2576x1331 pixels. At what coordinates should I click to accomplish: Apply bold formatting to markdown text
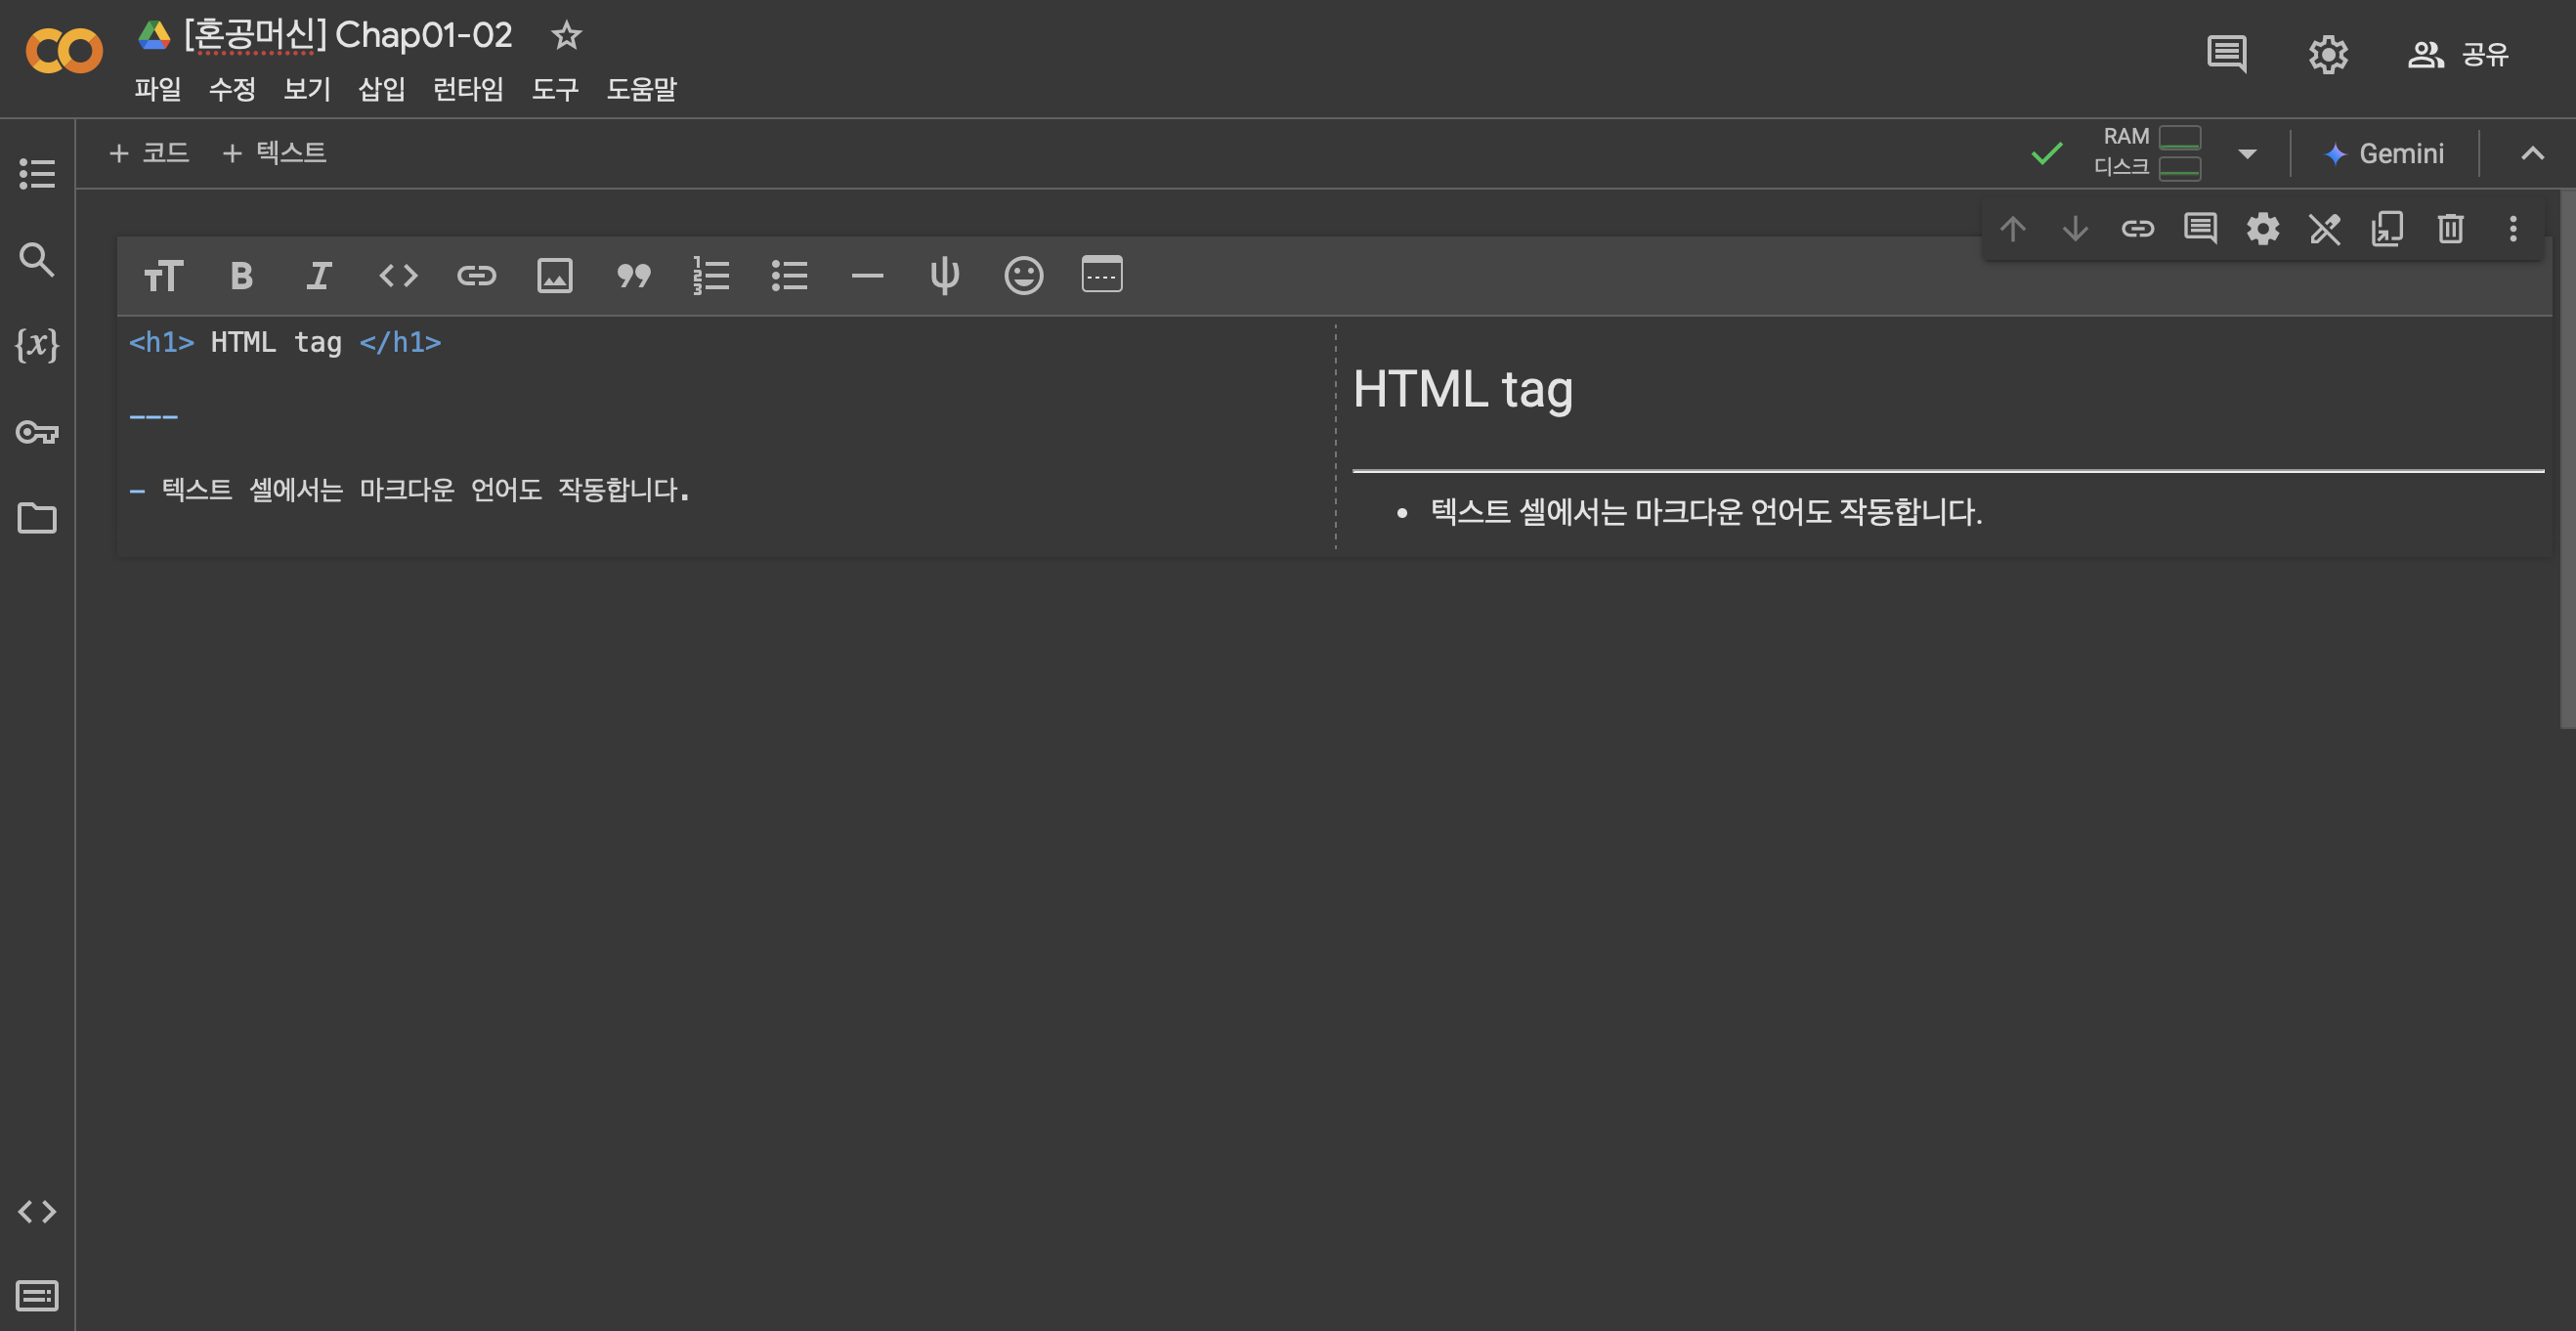[x=241, y=276]
